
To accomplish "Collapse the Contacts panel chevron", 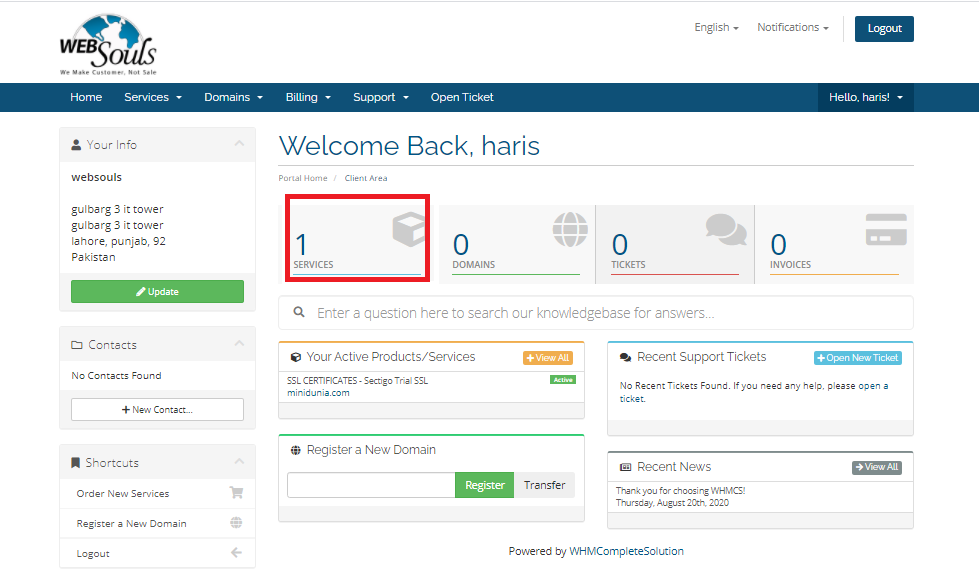I will [239, 344].
